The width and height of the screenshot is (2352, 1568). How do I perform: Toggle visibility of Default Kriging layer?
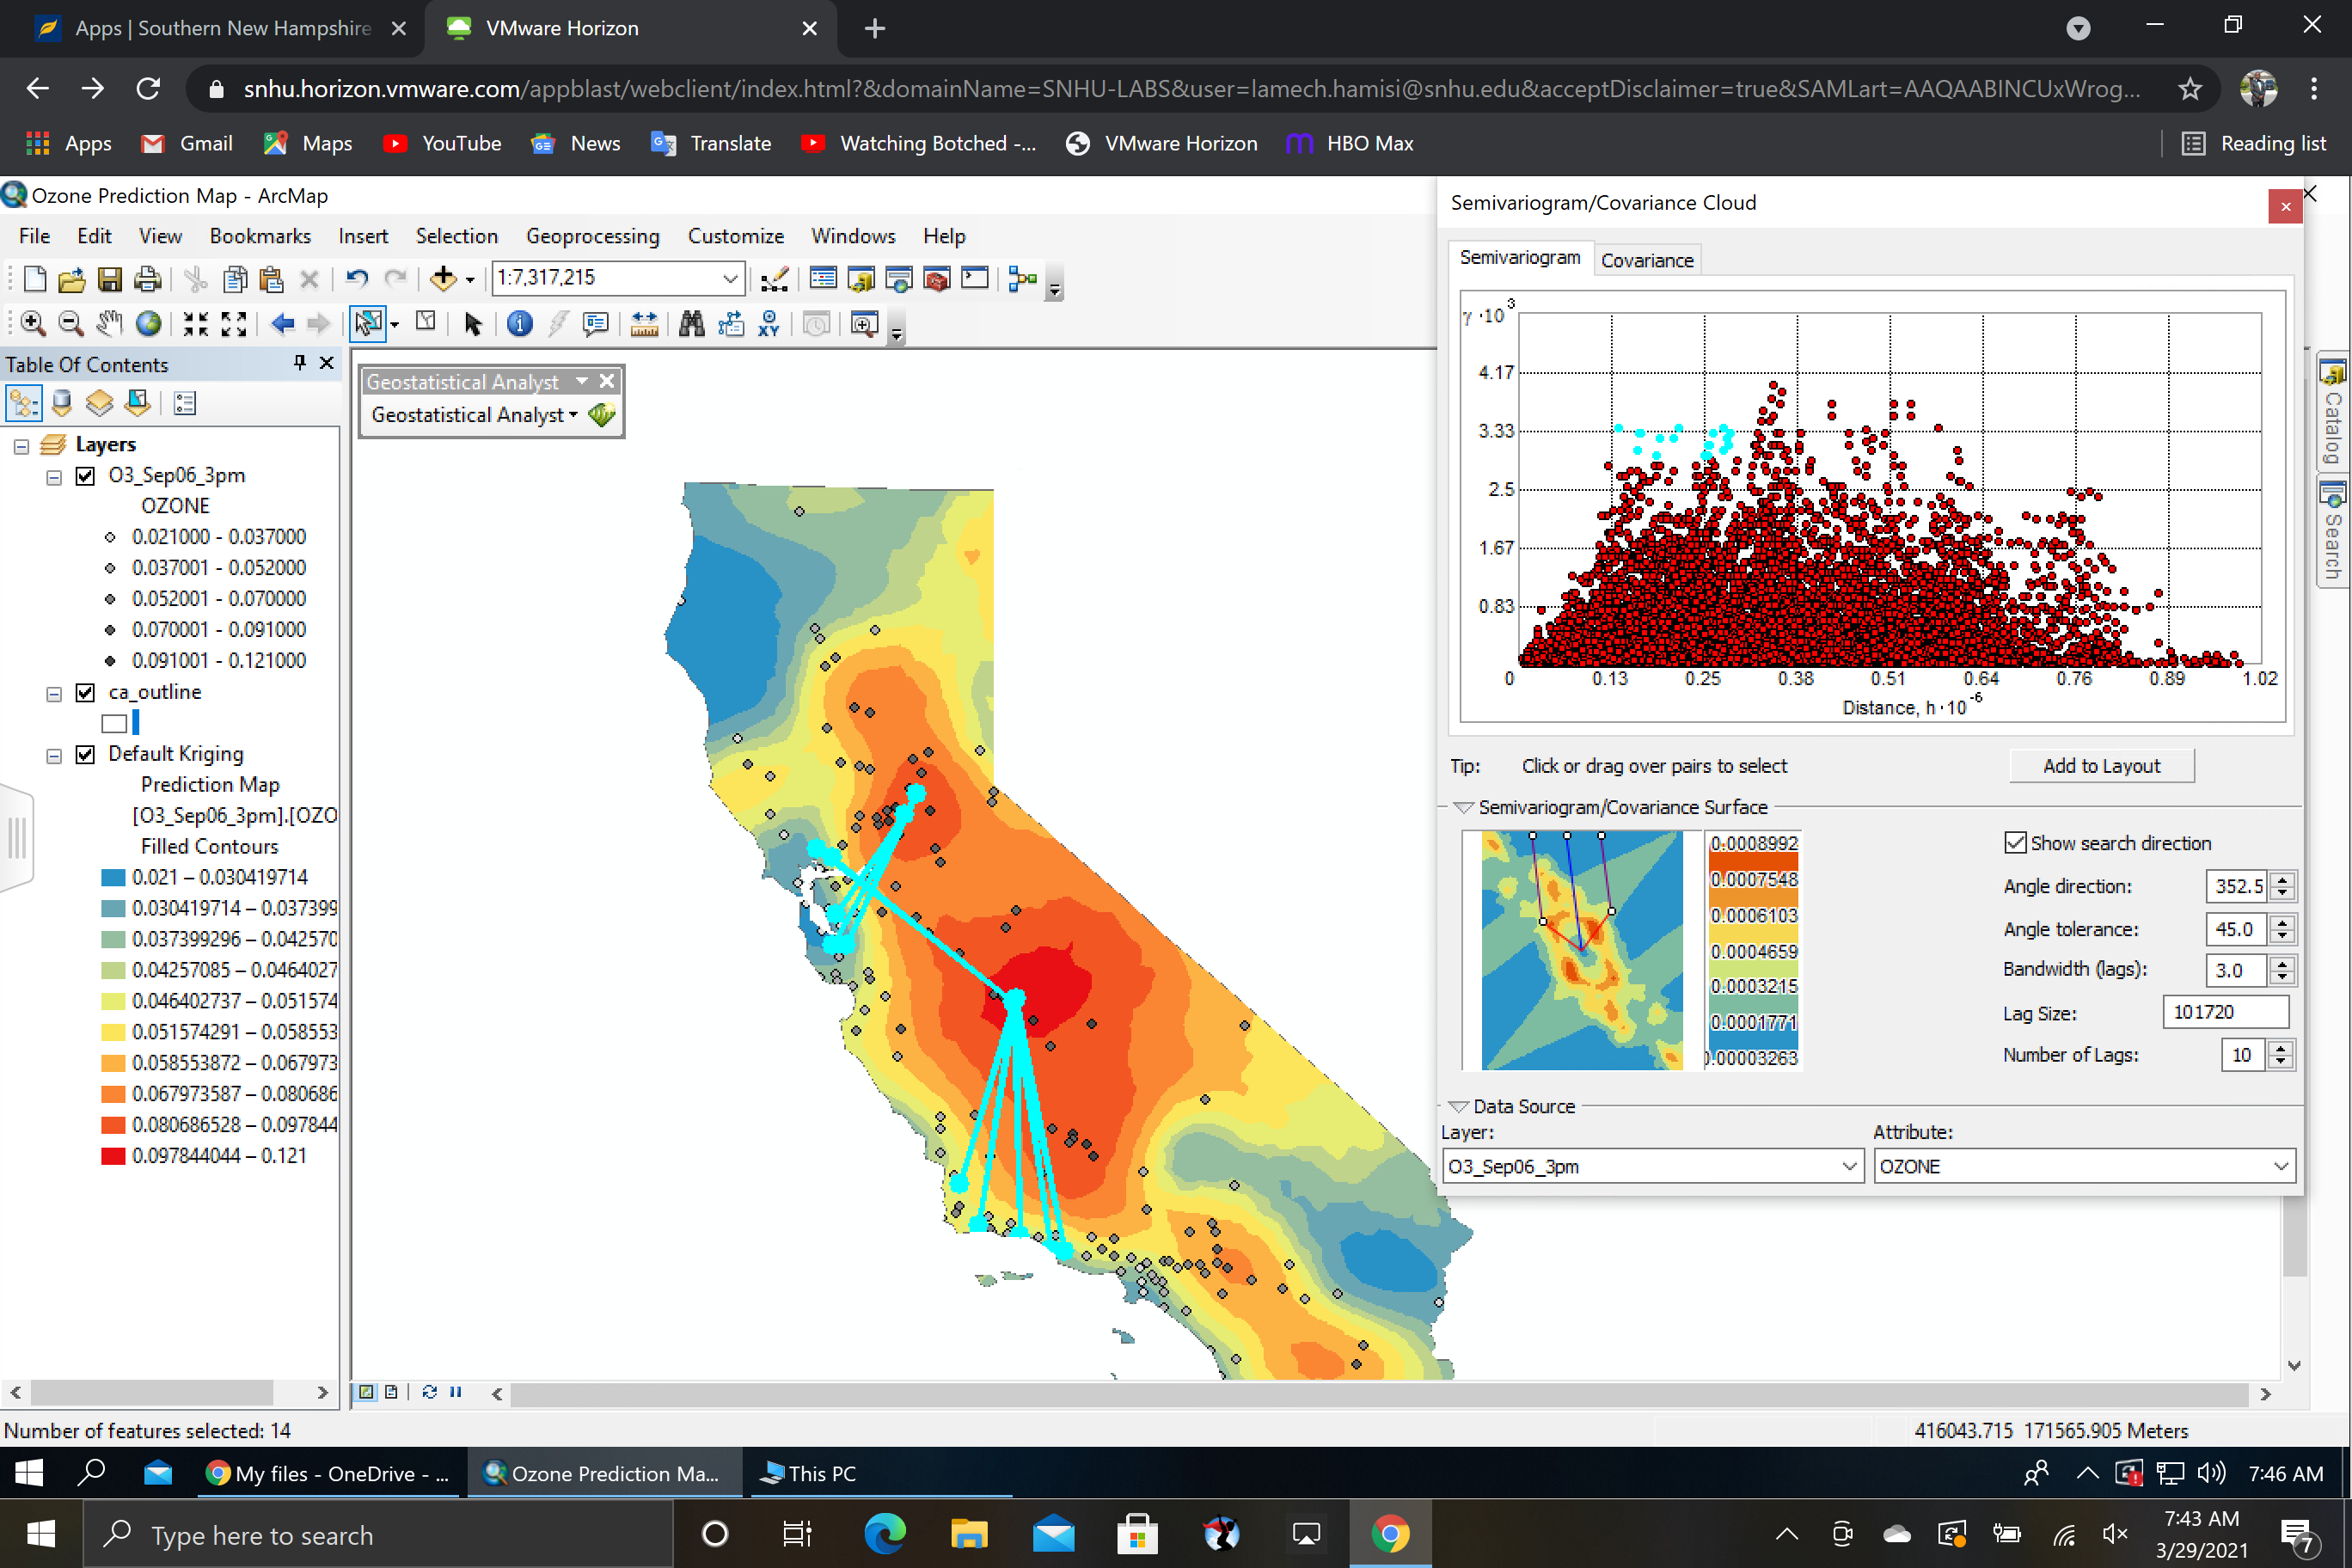[x=86, y=755]
